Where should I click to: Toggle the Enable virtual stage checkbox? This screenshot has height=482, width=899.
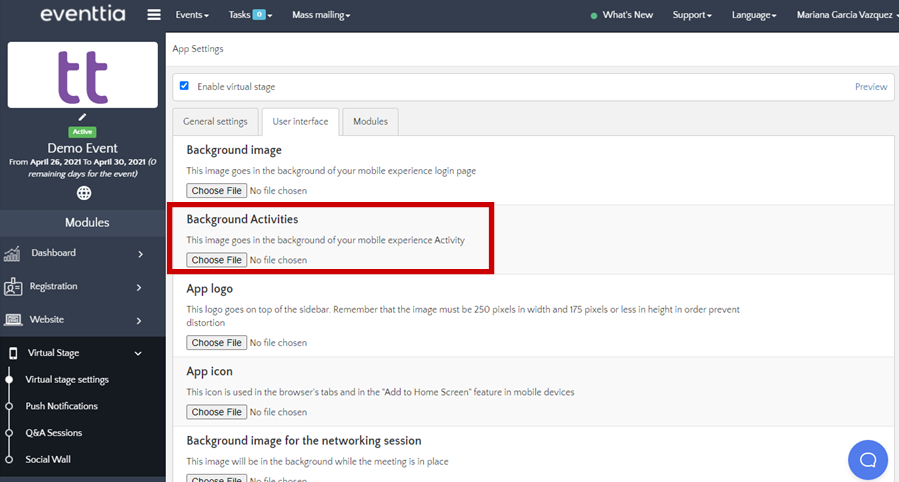click(x=184, y=86)
